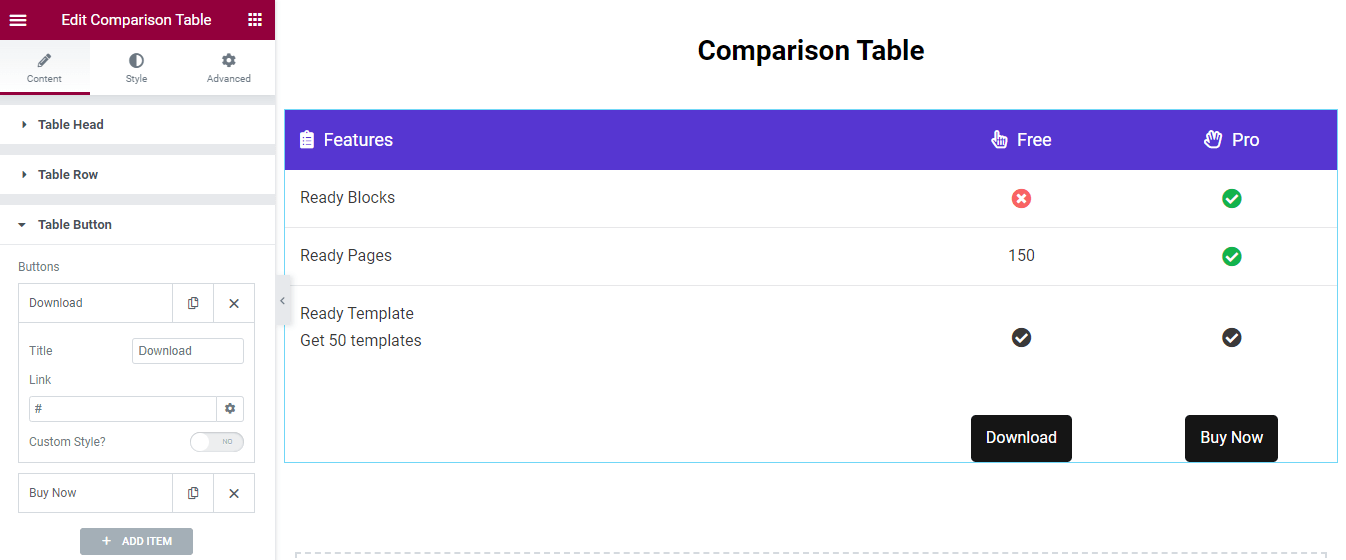The width and height of the screenshot is (1346, 560).
Task: Open link options gear icon
Action: 230,409
